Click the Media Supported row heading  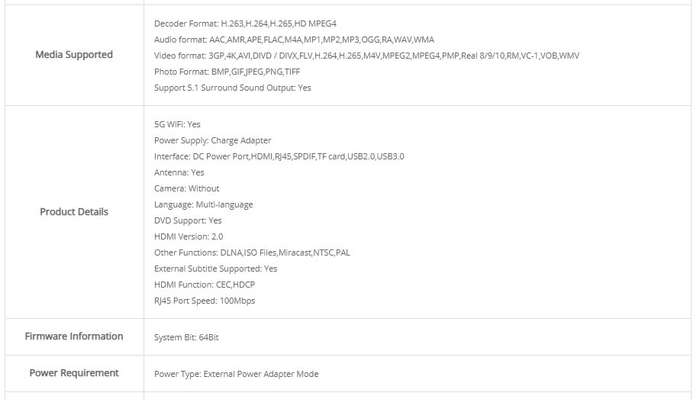point(74,54)
